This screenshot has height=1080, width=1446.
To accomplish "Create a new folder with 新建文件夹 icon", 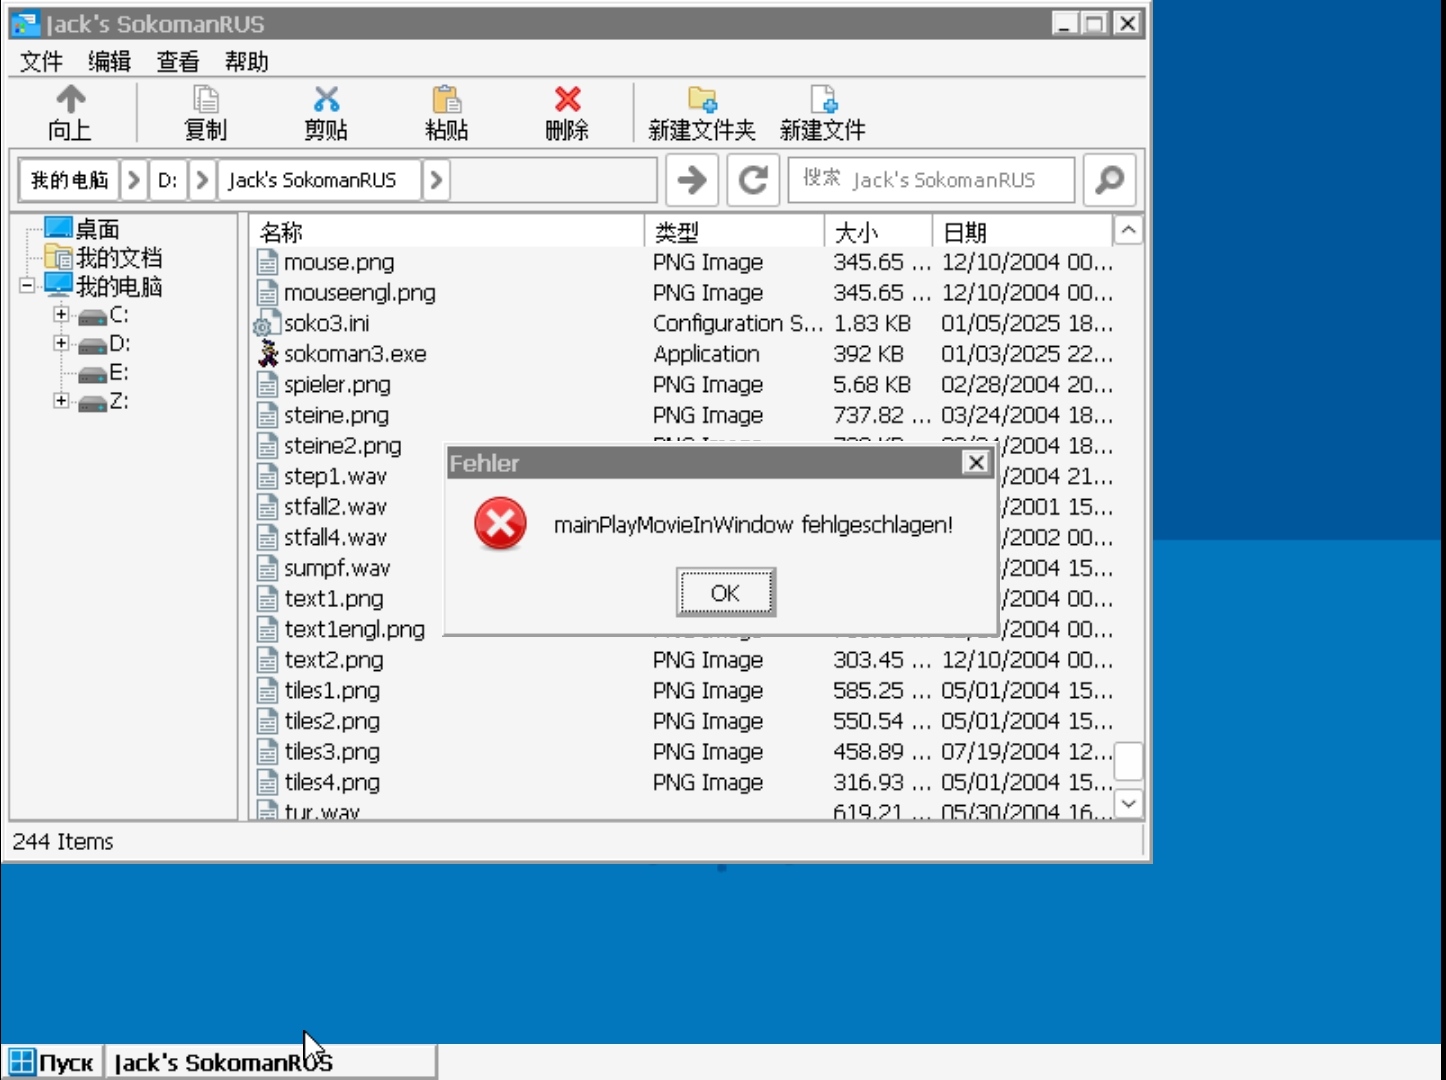I will (x=702, y=99).
